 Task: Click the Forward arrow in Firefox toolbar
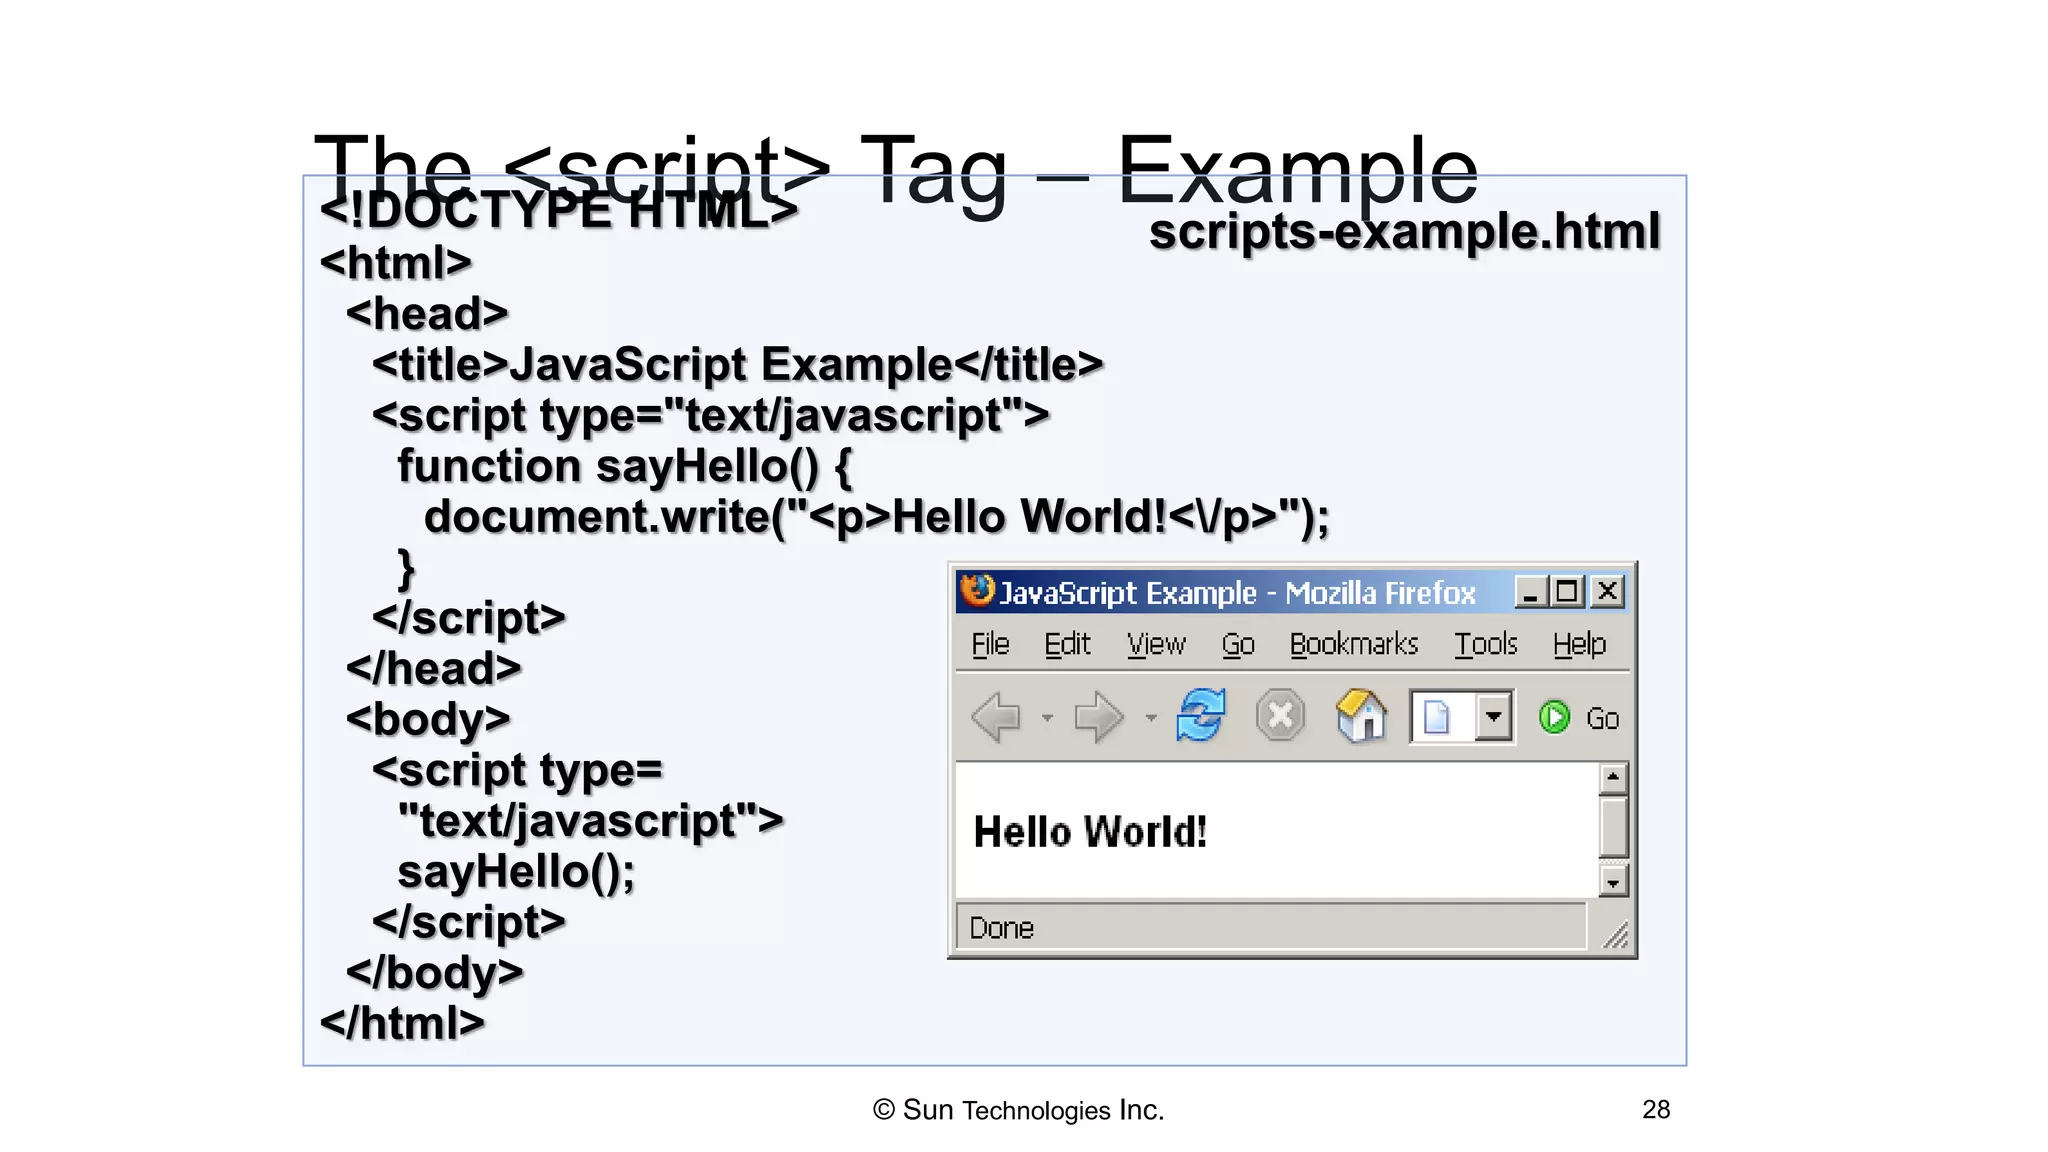coord(1099,717)
